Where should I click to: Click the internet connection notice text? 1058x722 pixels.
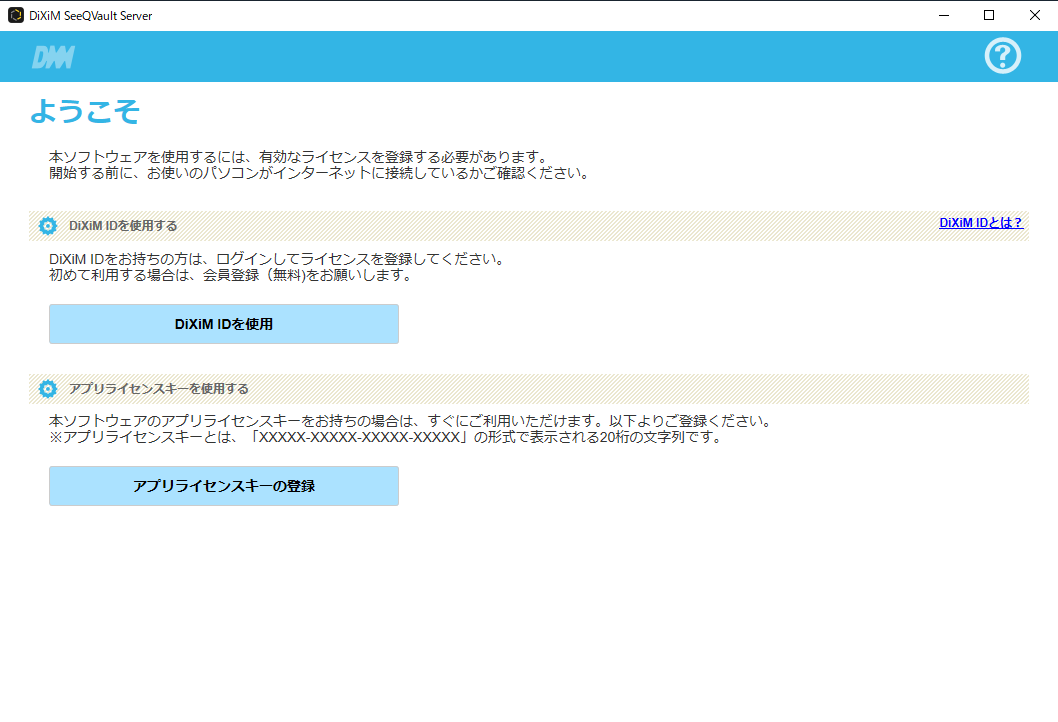pyautogui.click(x=318, y=173)
